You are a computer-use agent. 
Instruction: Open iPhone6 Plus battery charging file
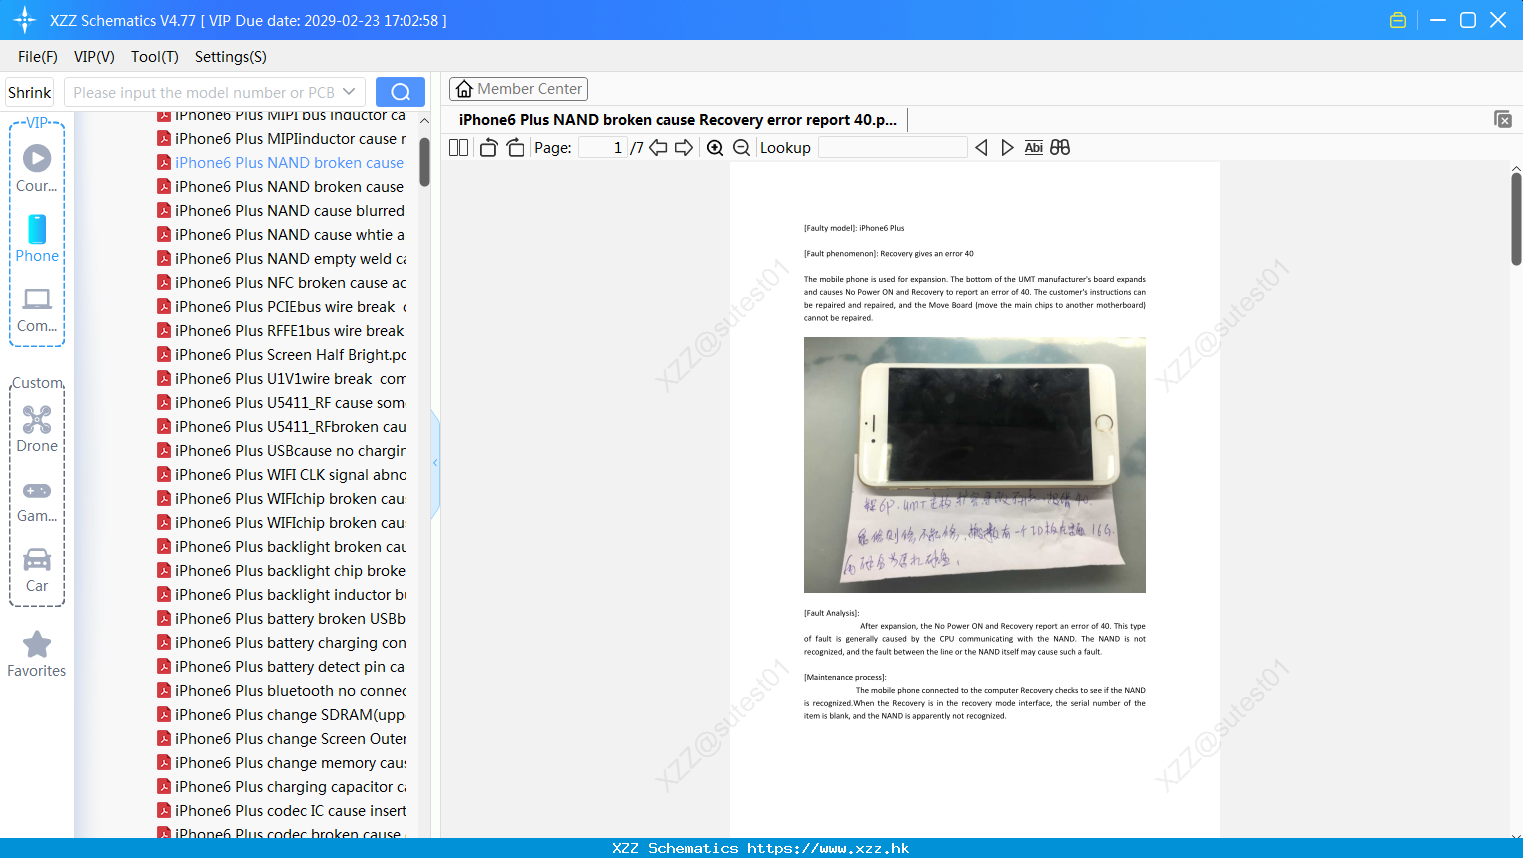click(281, 643)
